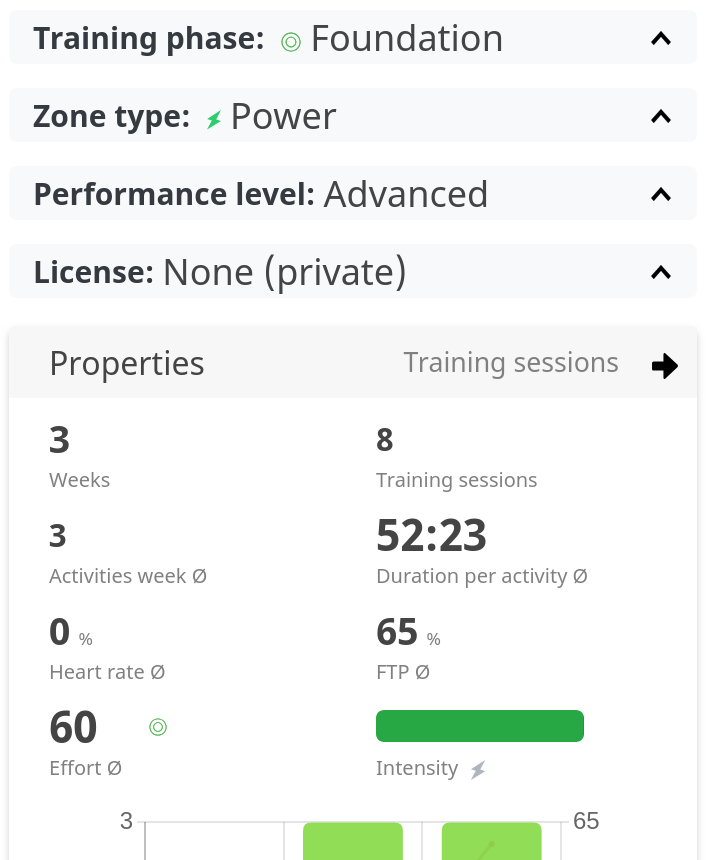This screenshot has width=706, height=860.
Task: Collapse the License section
Action: 660,272
